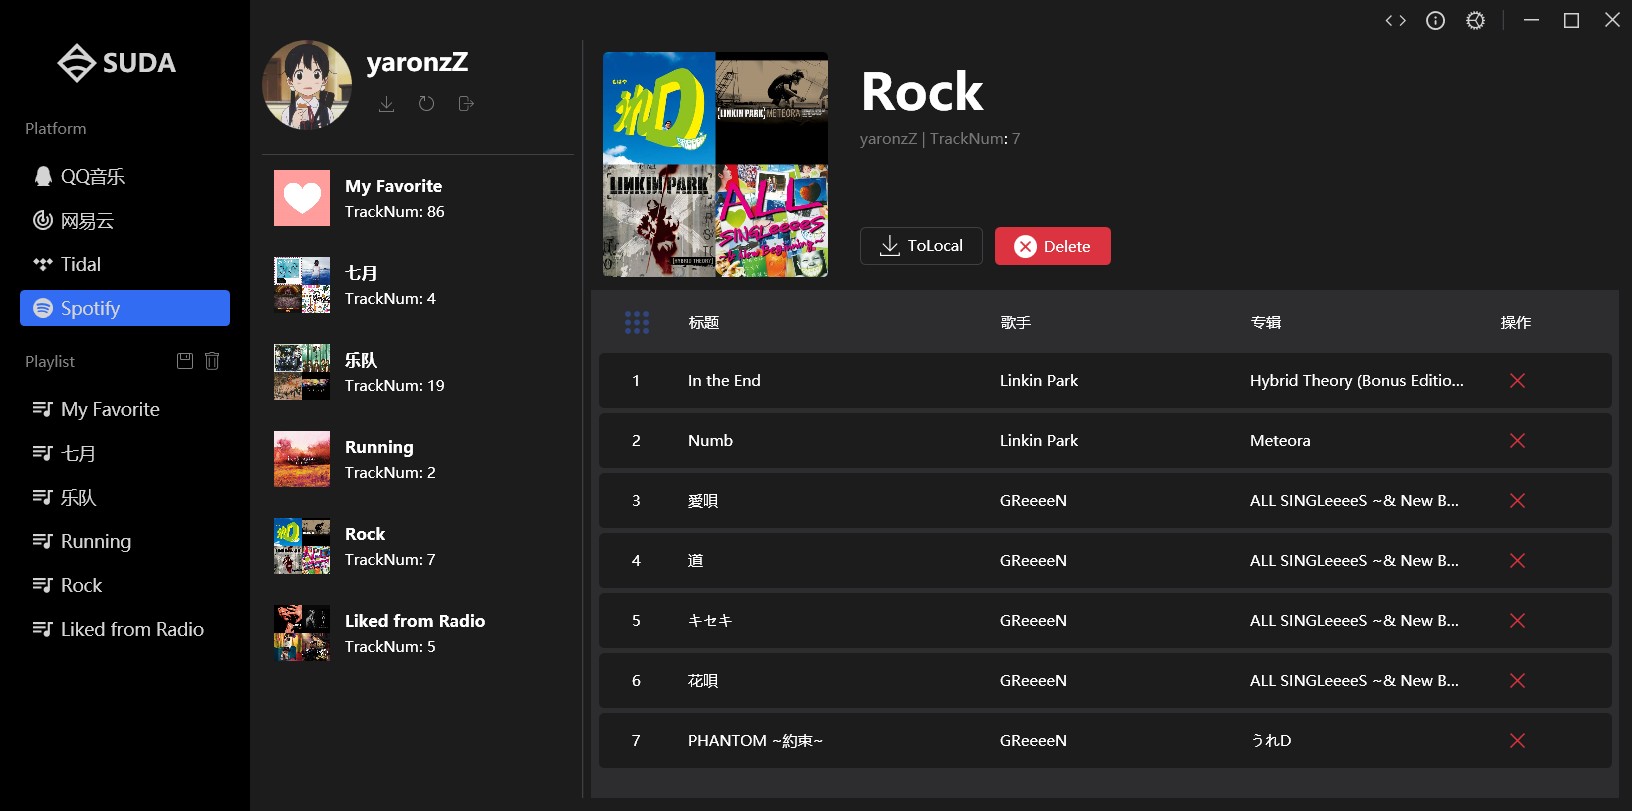Click the Rock playlist large cover art

(x=715, y=164)
